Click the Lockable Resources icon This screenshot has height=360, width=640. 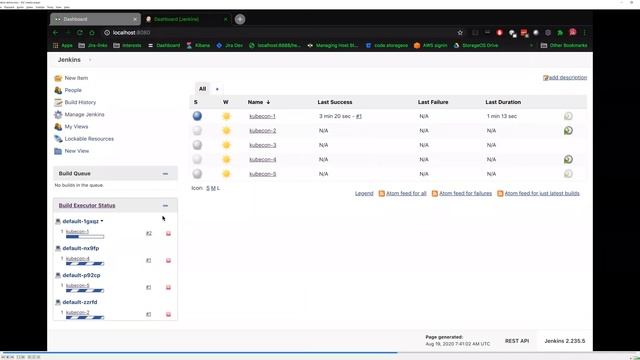58,139
